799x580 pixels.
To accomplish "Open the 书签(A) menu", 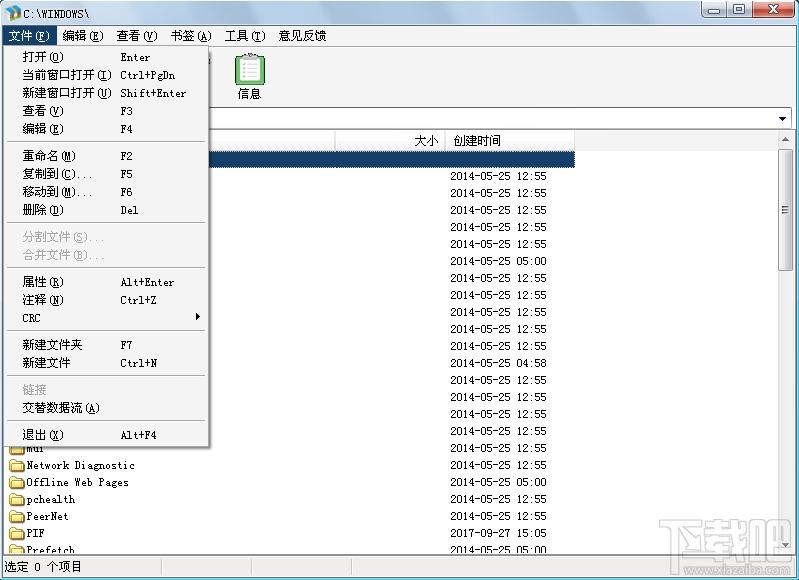I will 191,36.
